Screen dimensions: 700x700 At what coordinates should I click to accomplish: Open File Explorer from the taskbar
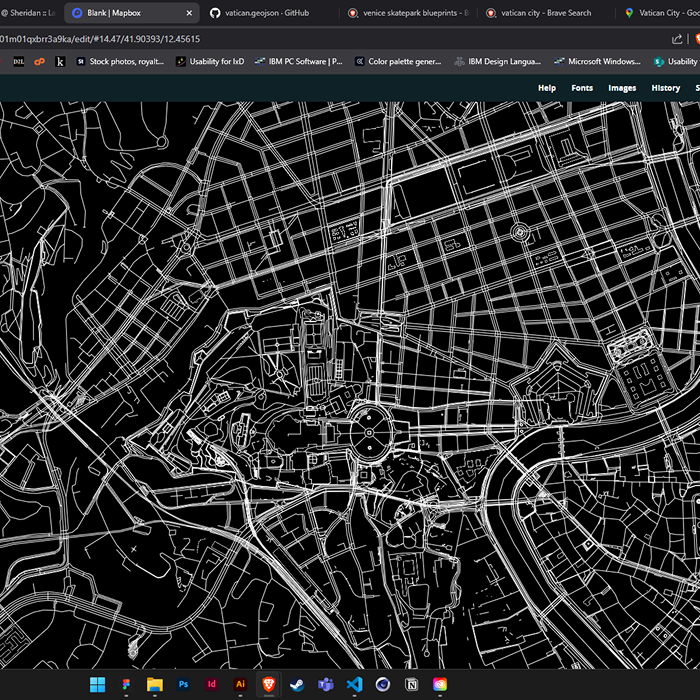(x=155, y=685)
